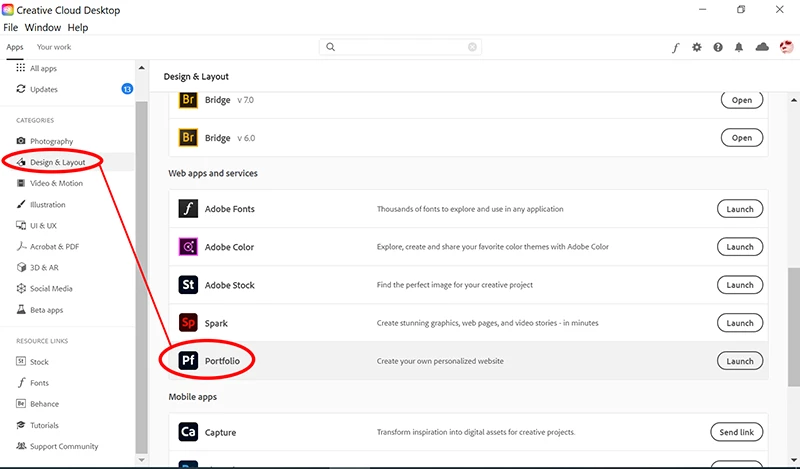
Task: Open the Adobe Fonts header icon
Action: point(676,47)
